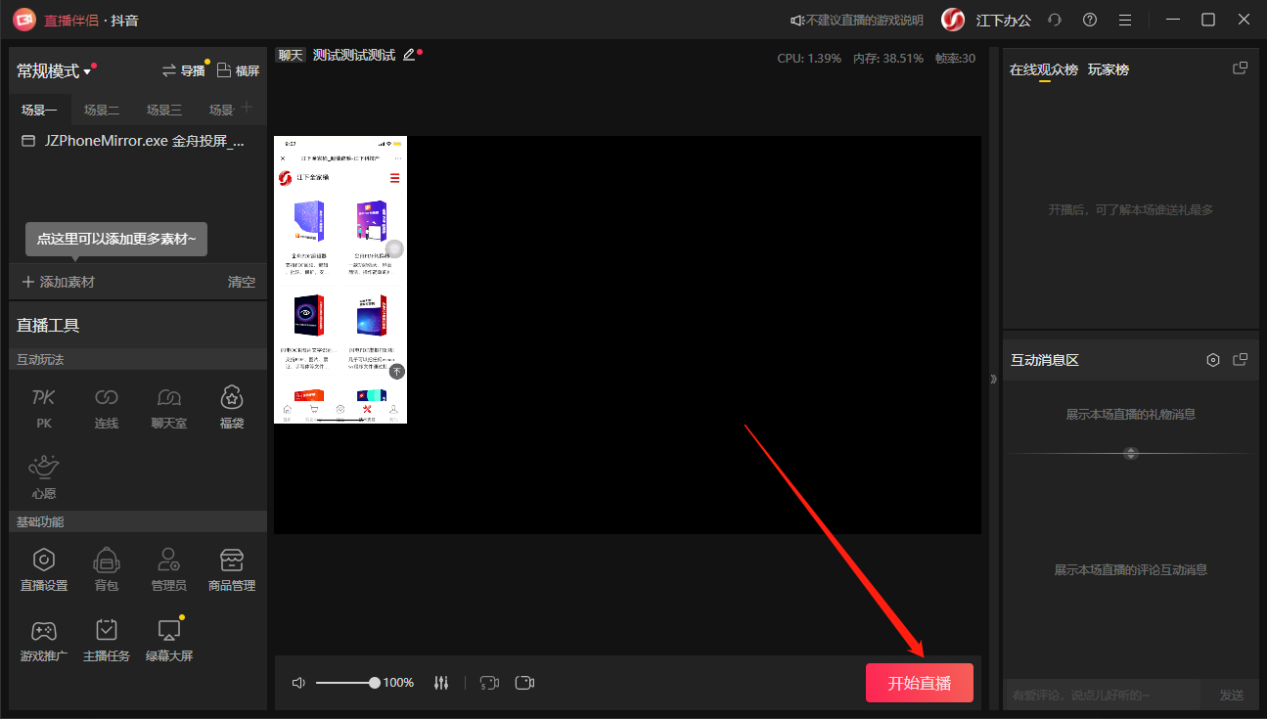Screen dimensions: 1267x719
Task: Click 开始直播 to start streaming
Action: (920, 683)
